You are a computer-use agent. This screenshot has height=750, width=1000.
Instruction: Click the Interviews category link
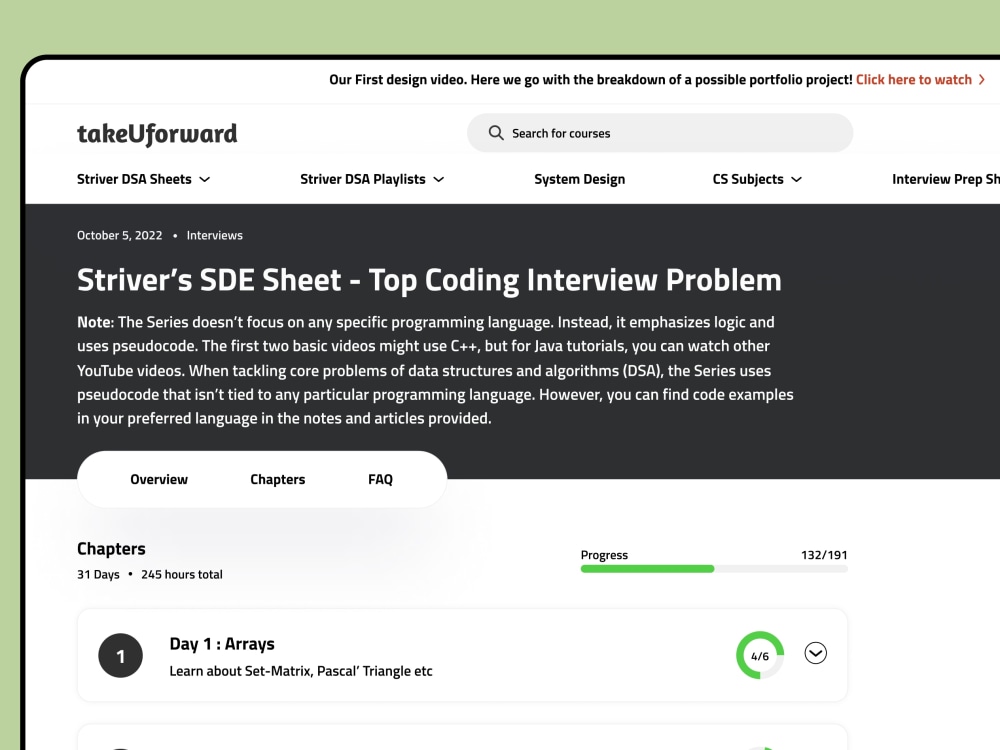[214, 235]
